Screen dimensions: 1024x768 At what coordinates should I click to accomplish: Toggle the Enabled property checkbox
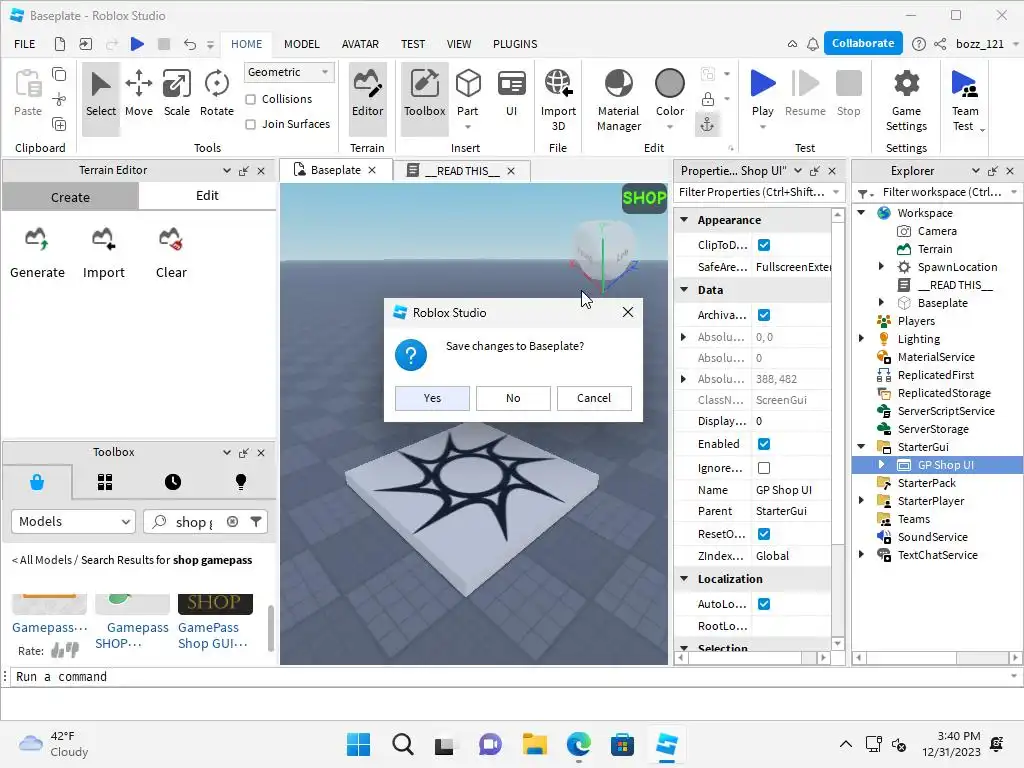point(763,444)
